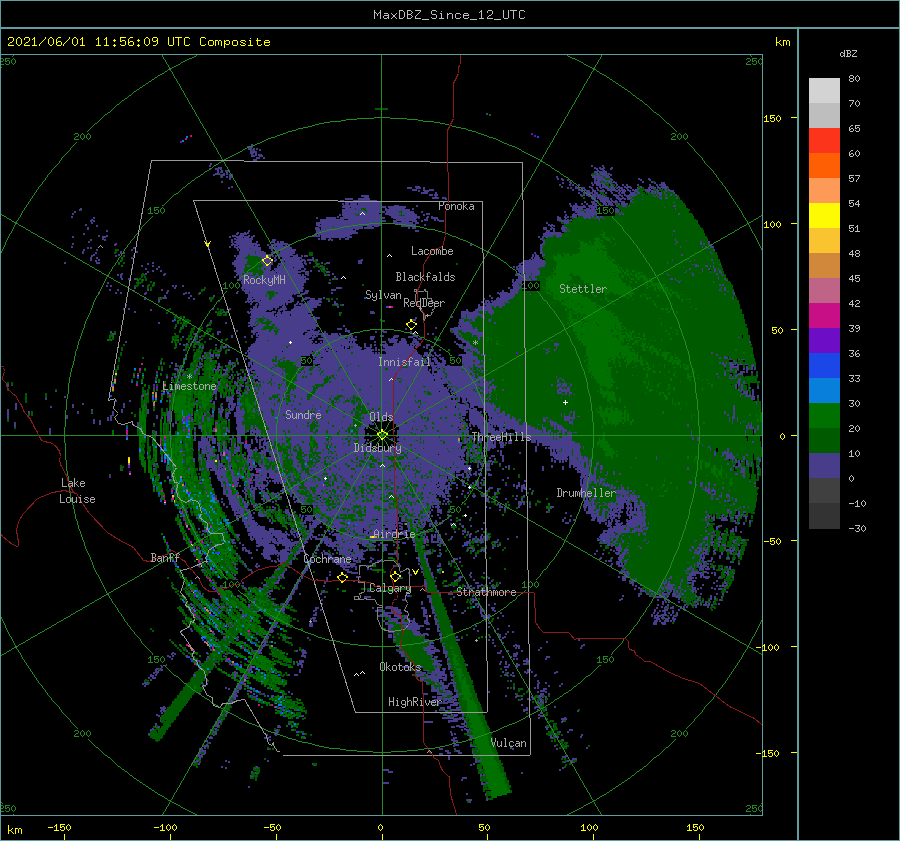Click the Innisfail town label
900x841 pixels.
[x=404, y=362]
